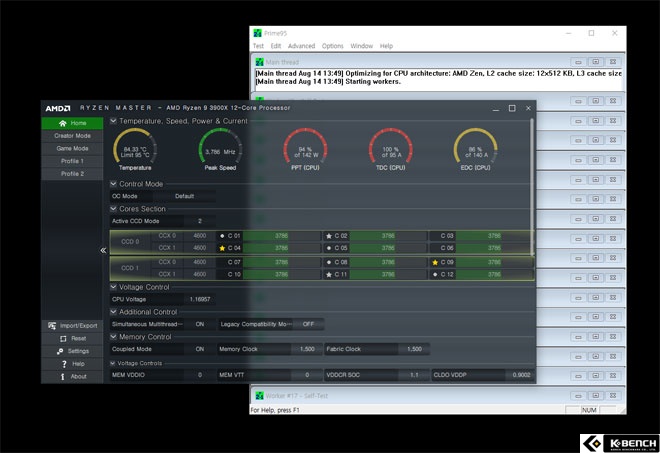
Task: Click the Temperature gauge
Action: coord(135,149)
